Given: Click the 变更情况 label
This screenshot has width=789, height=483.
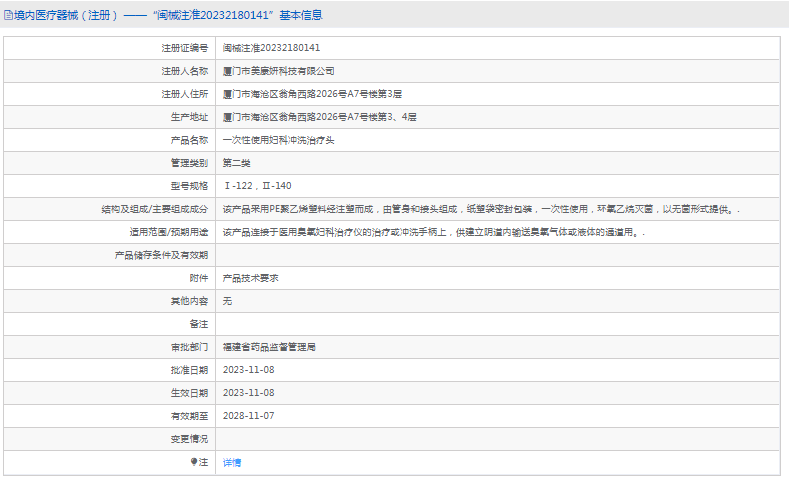Looking at the screenshot, I should 189,439.
